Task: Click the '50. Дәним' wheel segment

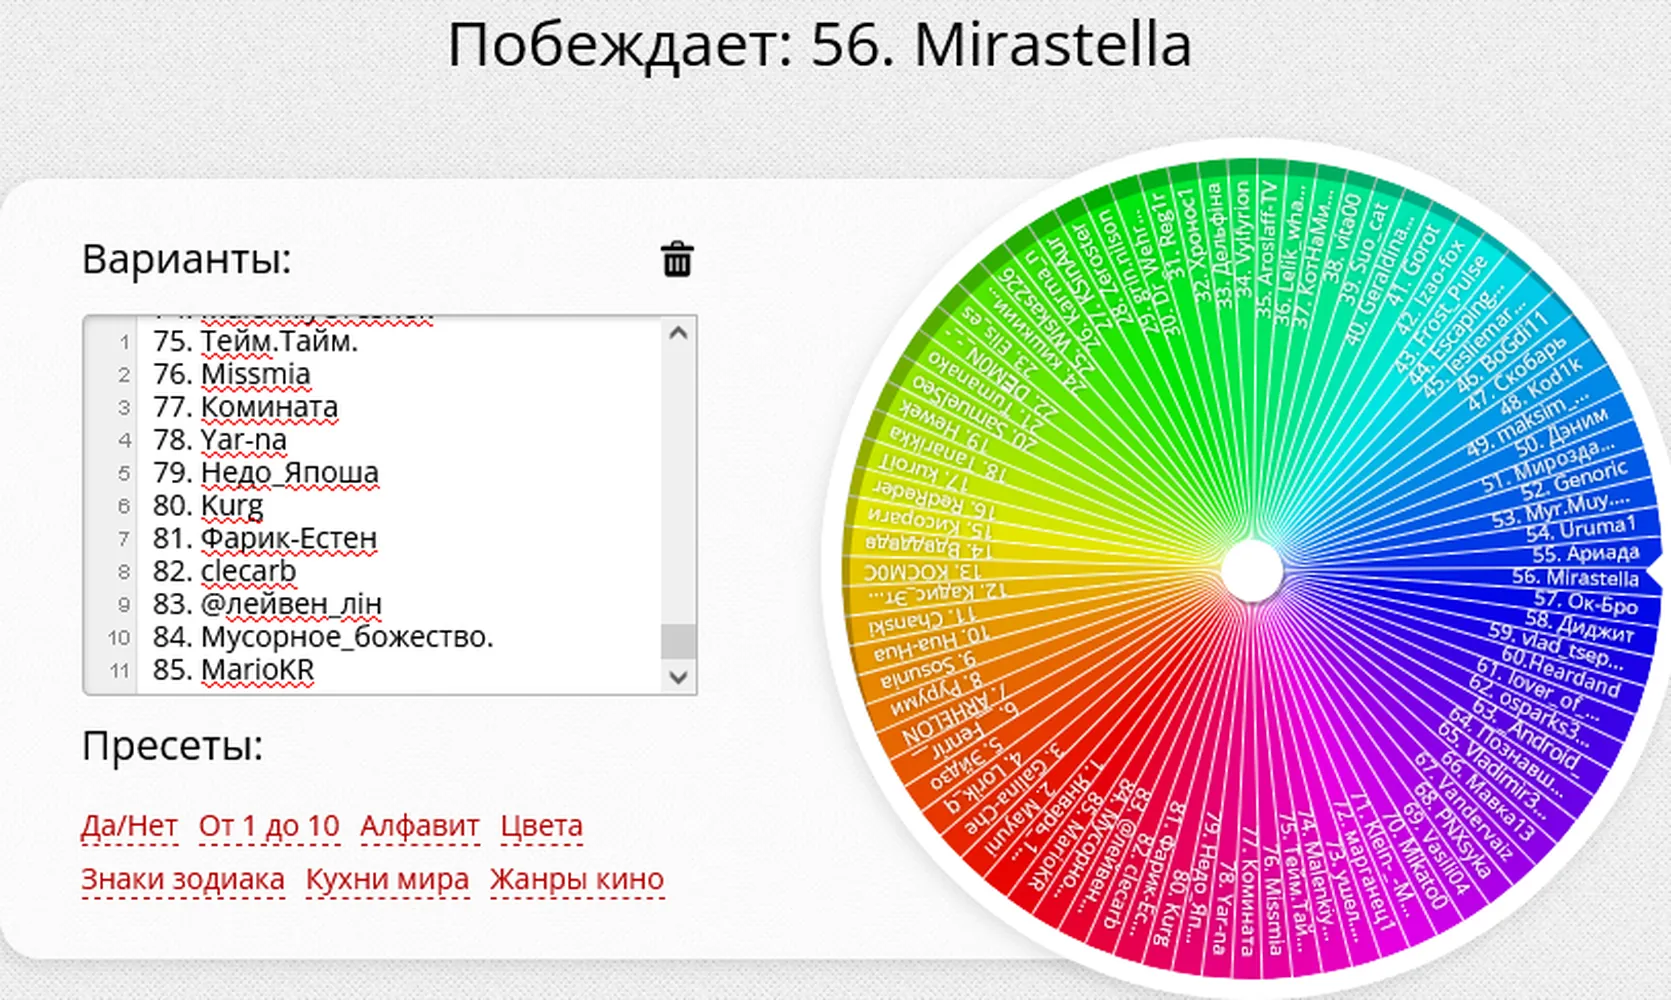Action: [1561, 433]
